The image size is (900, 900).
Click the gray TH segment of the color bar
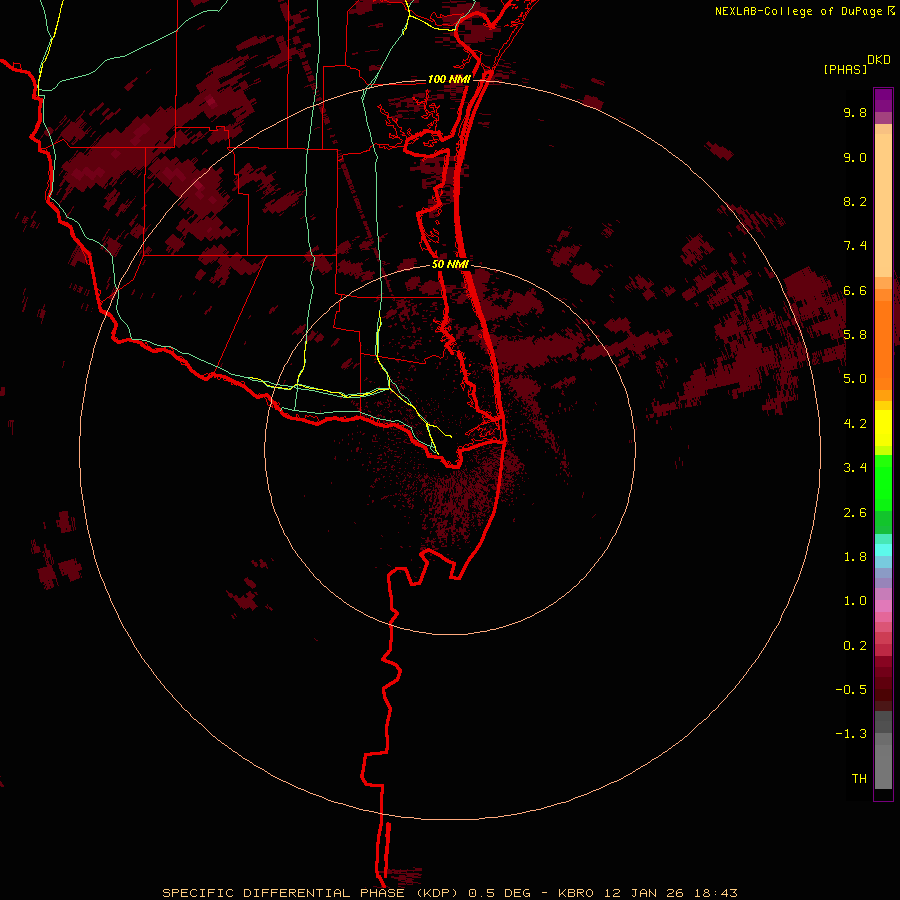pos(883,767)
